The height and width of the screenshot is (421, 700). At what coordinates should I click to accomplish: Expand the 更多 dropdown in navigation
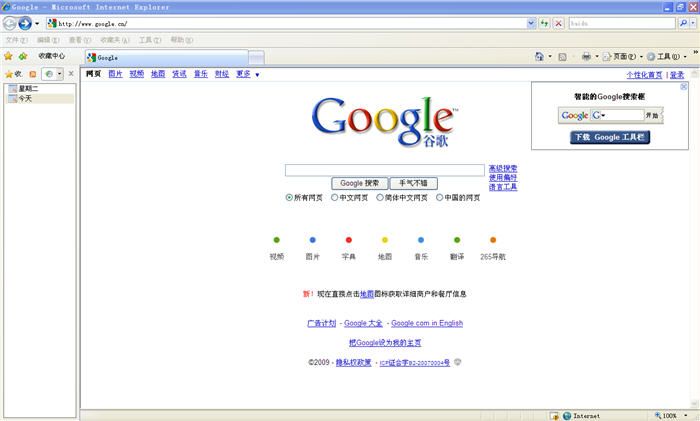click(248, 74)
